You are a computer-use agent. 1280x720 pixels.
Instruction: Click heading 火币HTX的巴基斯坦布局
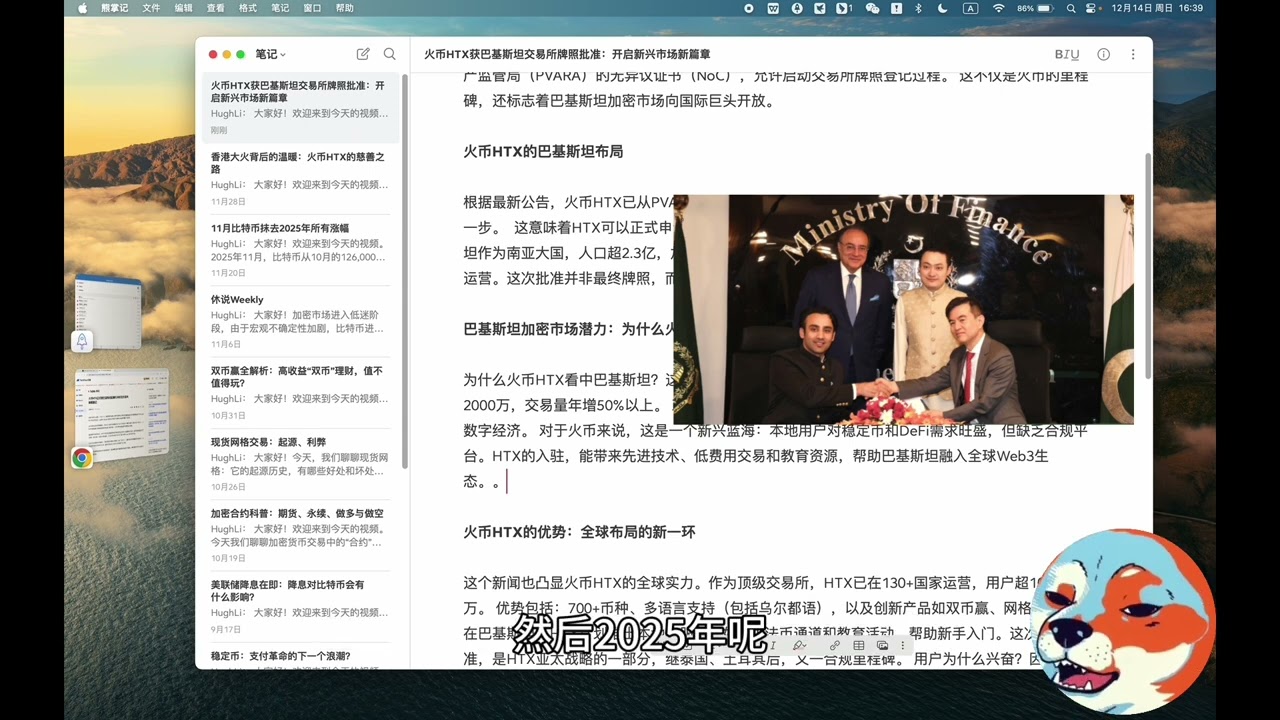[x=543, y=151]
